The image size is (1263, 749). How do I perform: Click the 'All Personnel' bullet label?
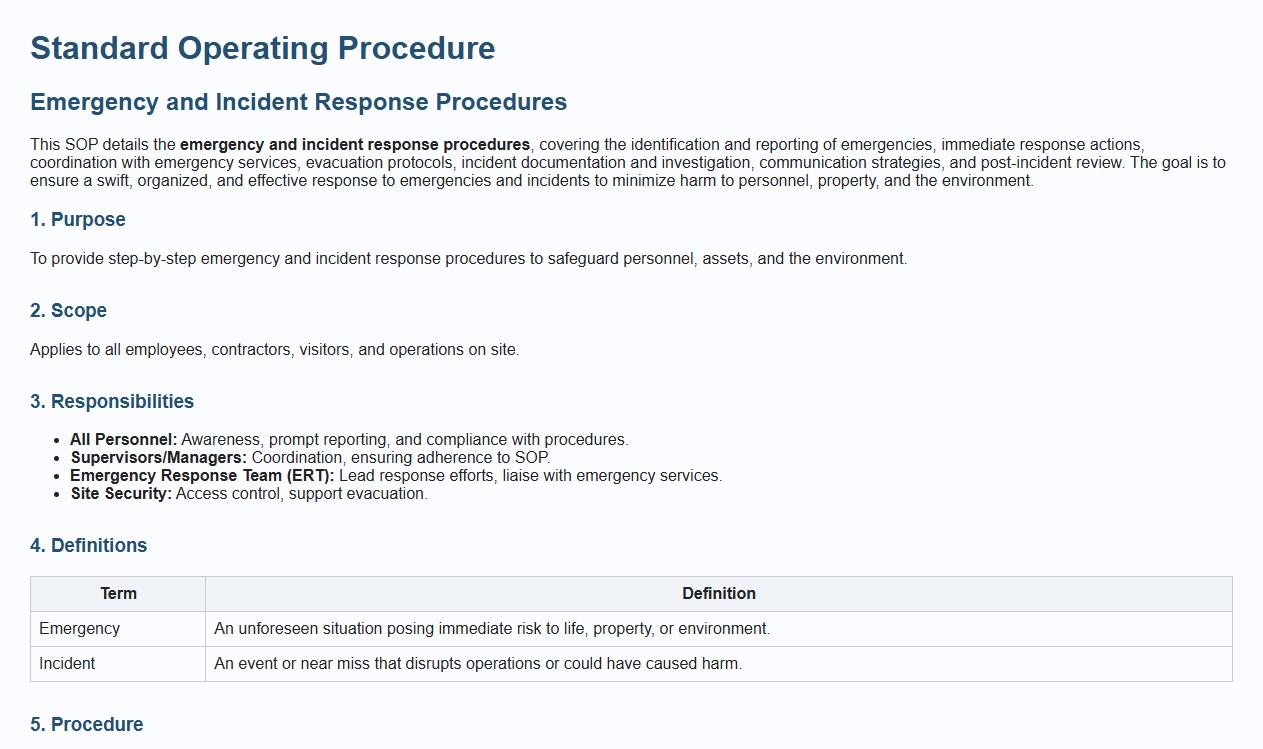click(x=123, y=440)
